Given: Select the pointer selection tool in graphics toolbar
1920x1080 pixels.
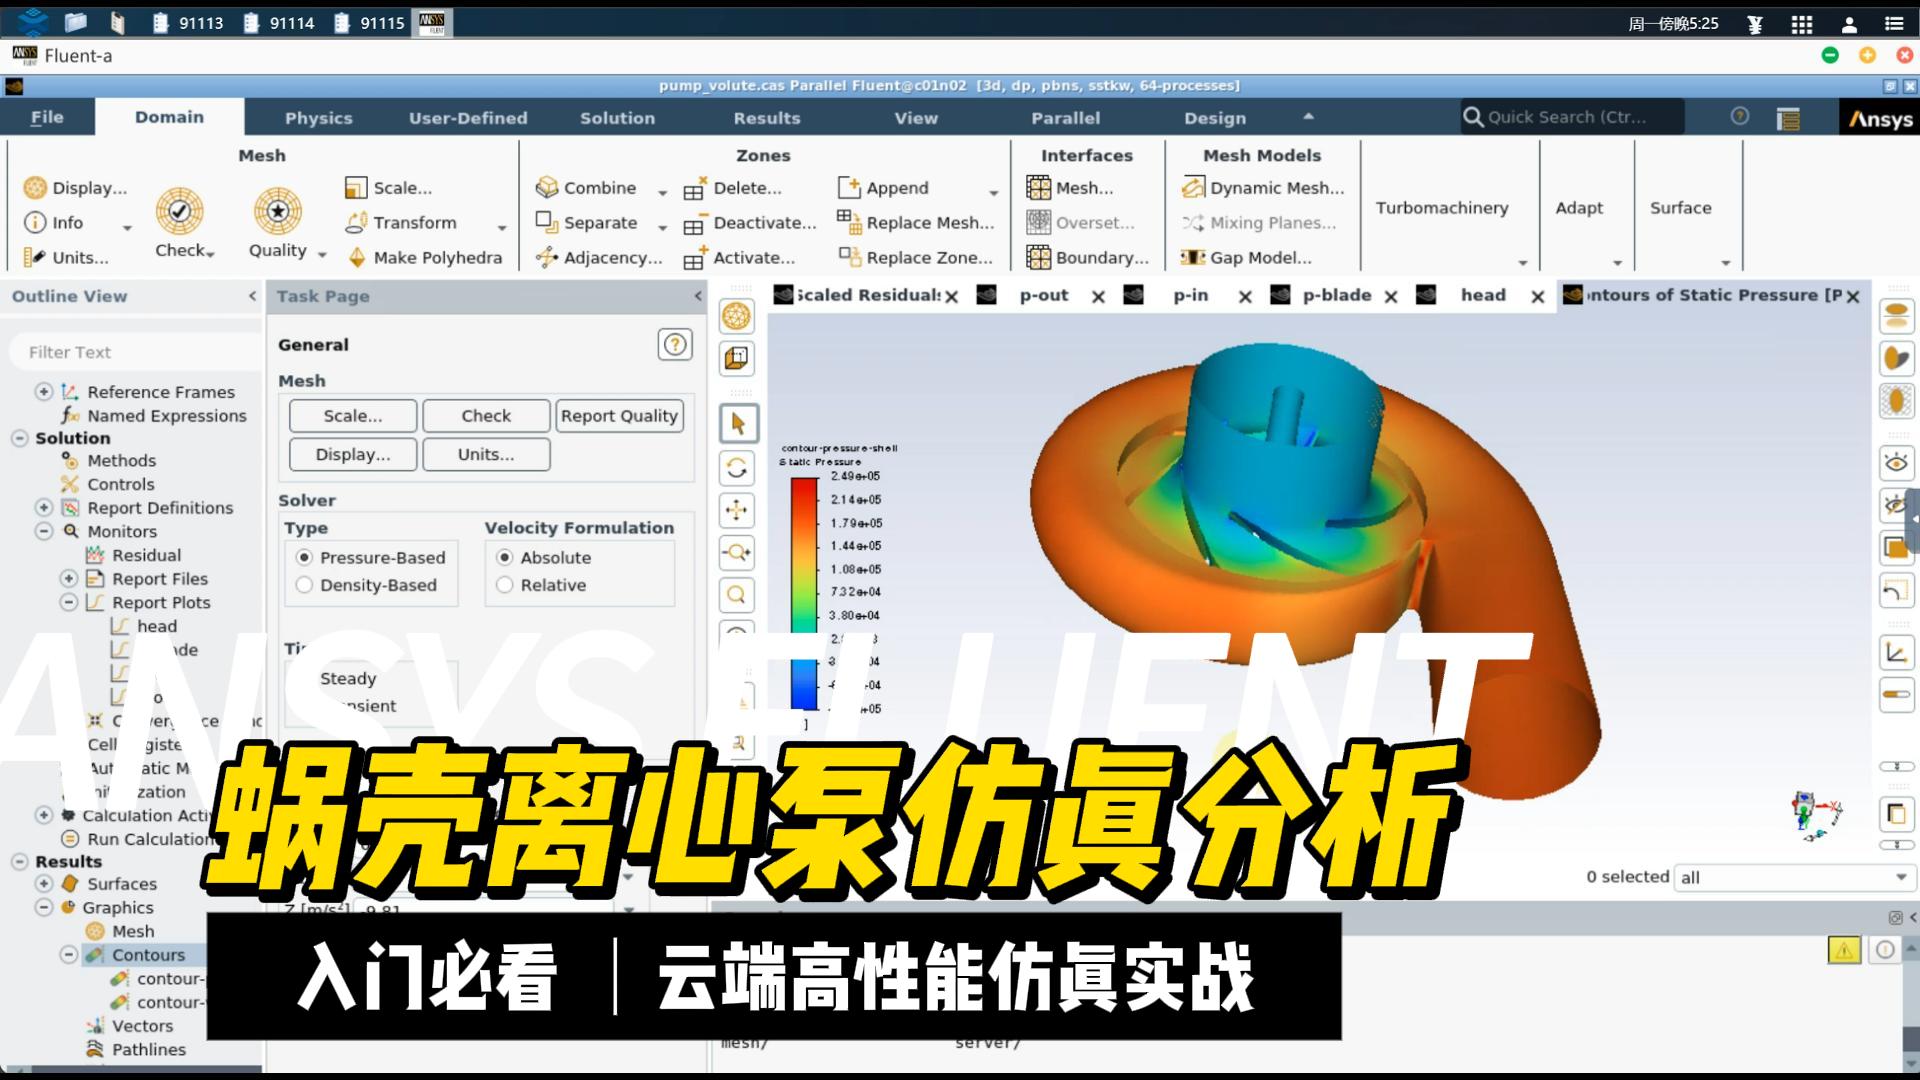Looking at the screenshot, I should click(737, 423).
